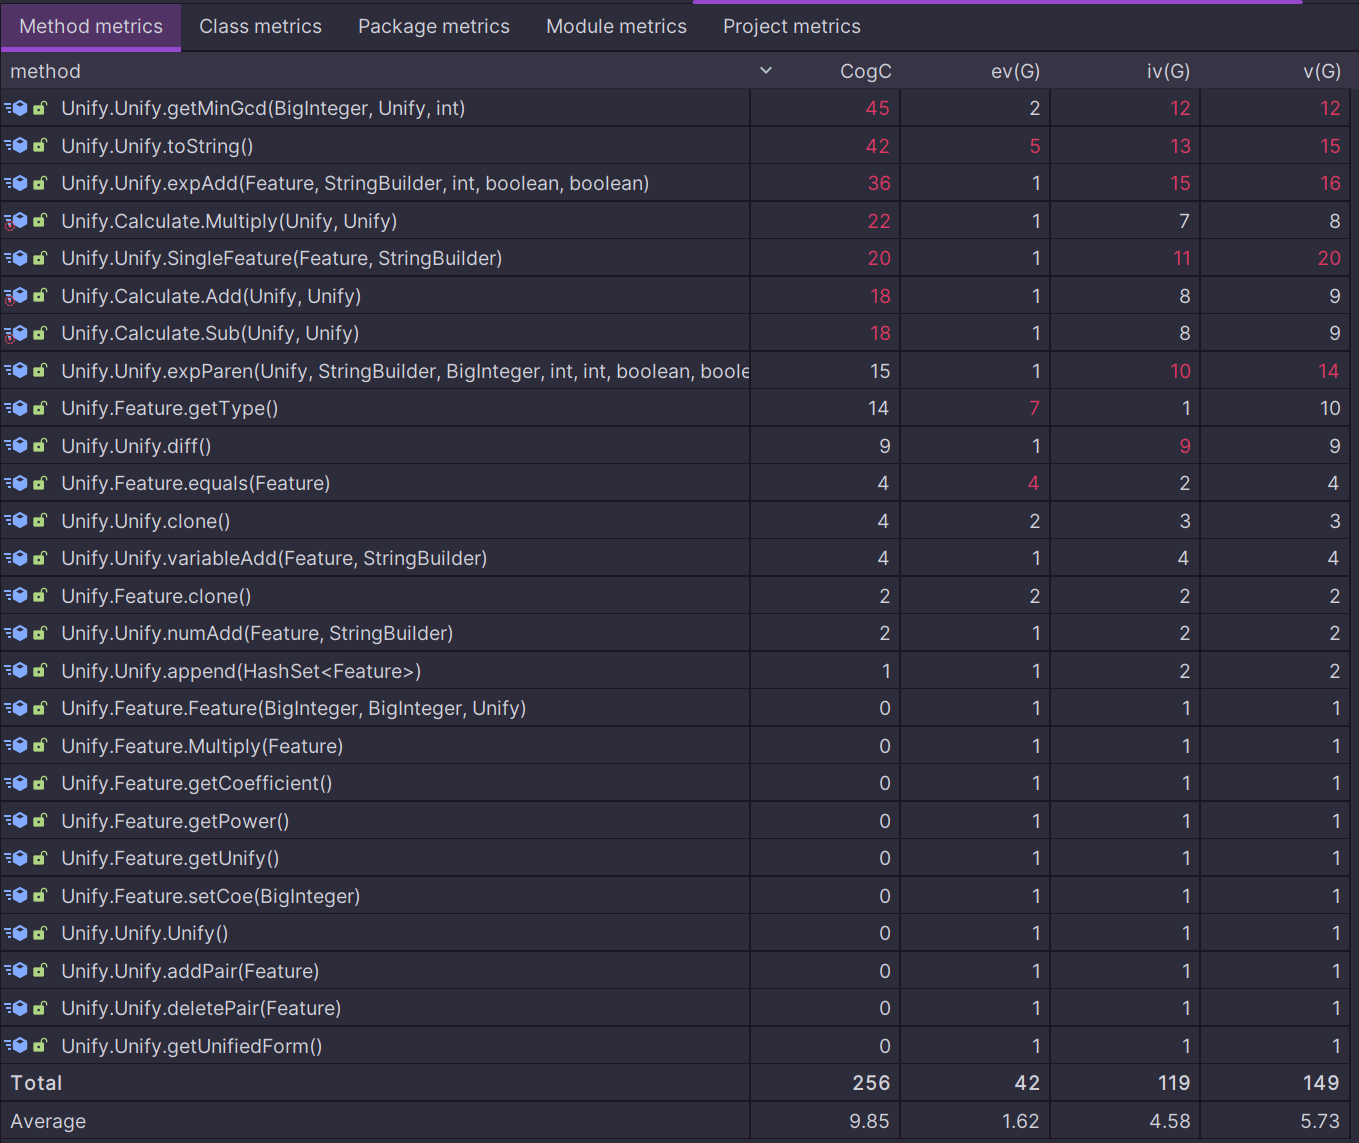This screenshot has width=1359, height=1143.
Task: Click green lock icon for Unify.Feature.getUnify() row
Action: click(x=40, y=858)
